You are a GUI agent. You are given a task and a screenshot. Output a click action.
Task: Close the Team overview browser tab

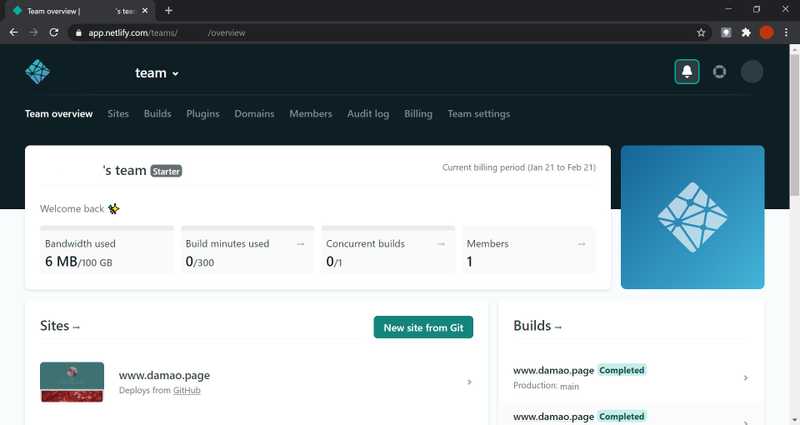click(145, 10)
